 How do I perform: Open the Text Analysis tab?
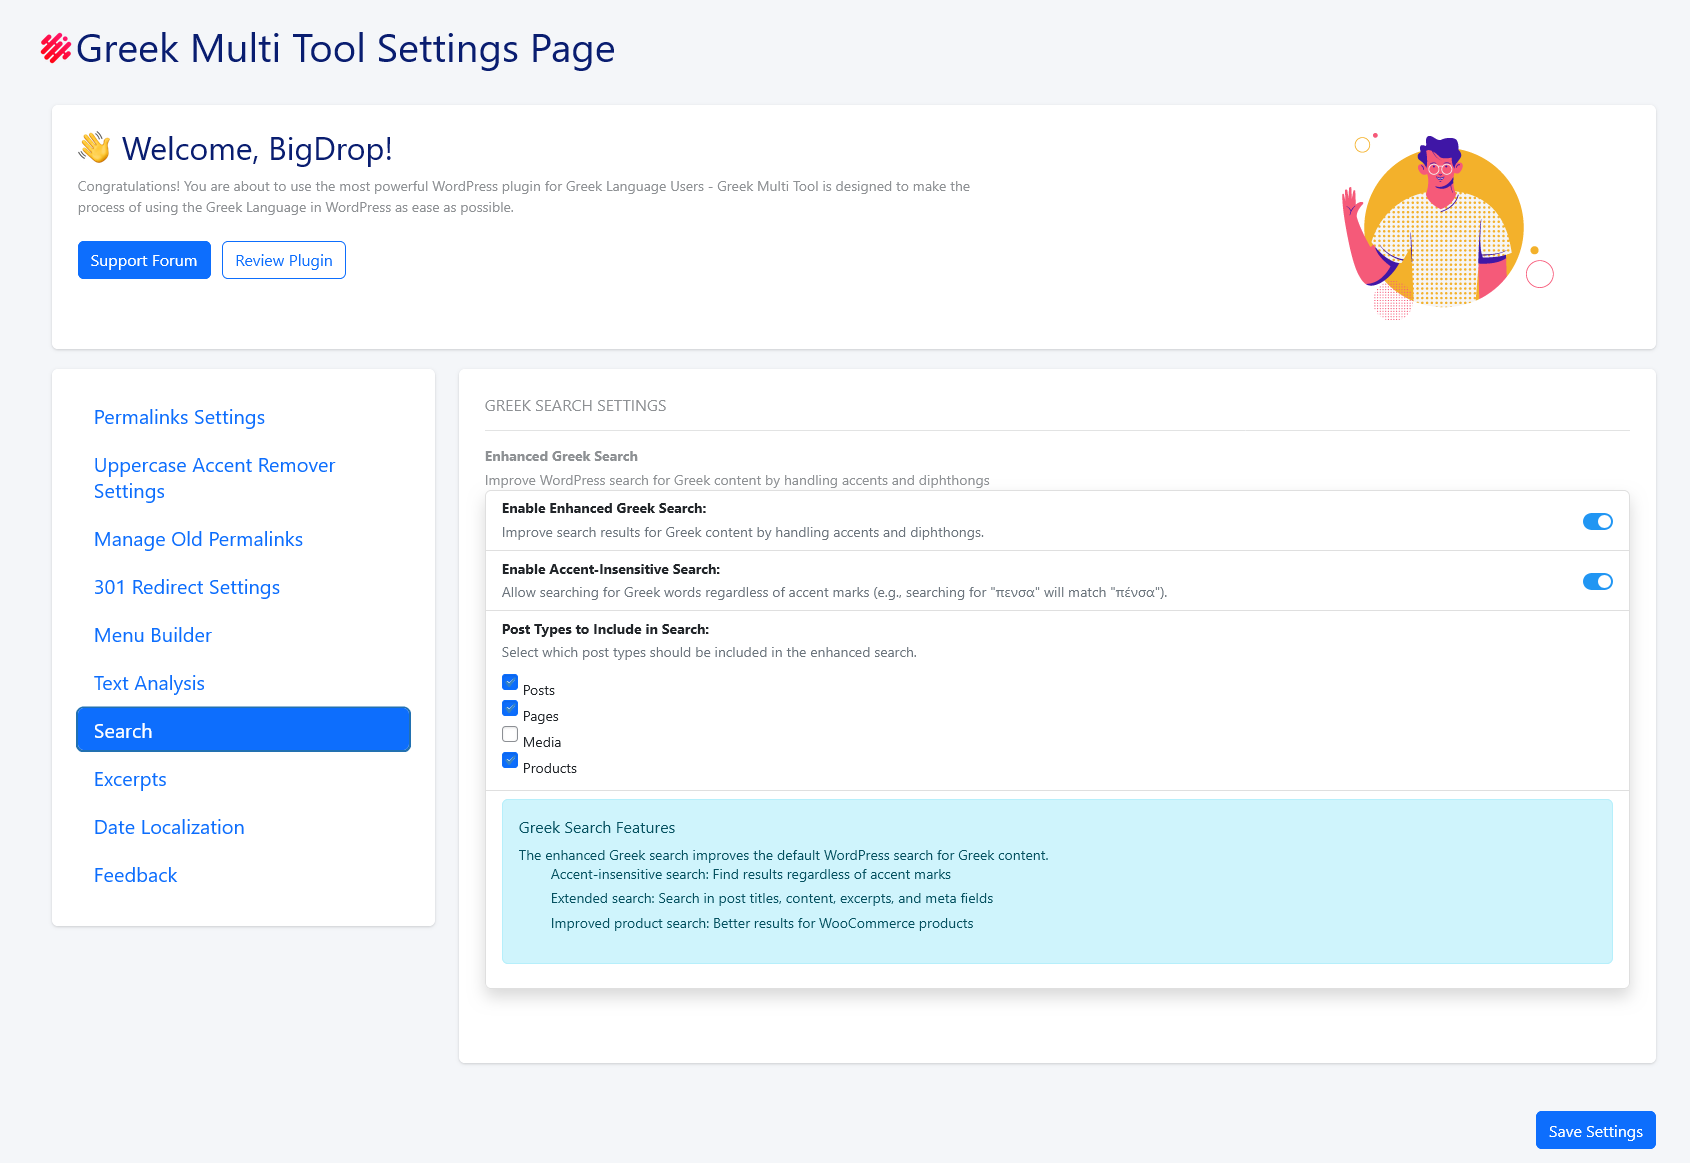(x=149, y=683)
